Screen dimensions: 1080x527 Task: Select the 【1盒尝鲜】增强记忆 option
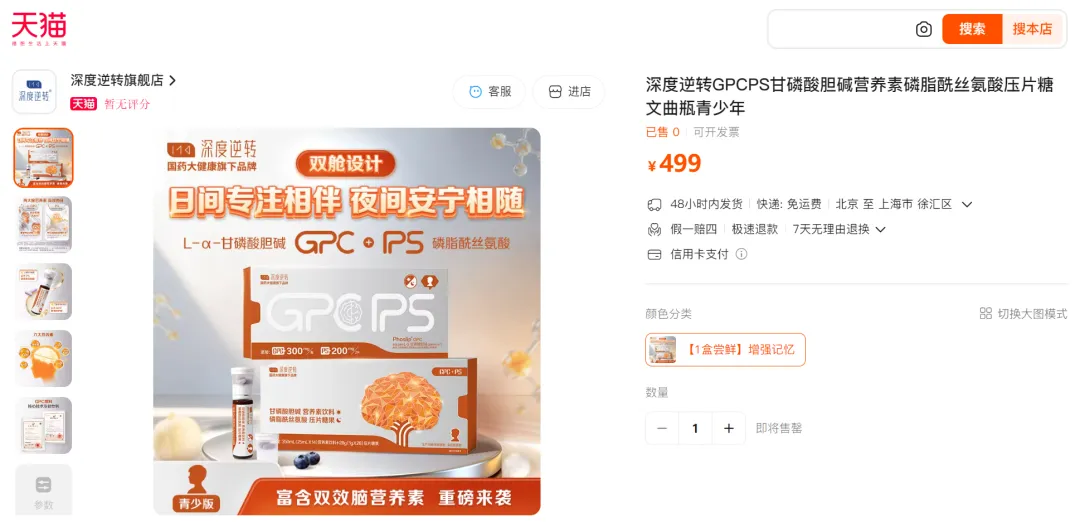pos(725,350)
